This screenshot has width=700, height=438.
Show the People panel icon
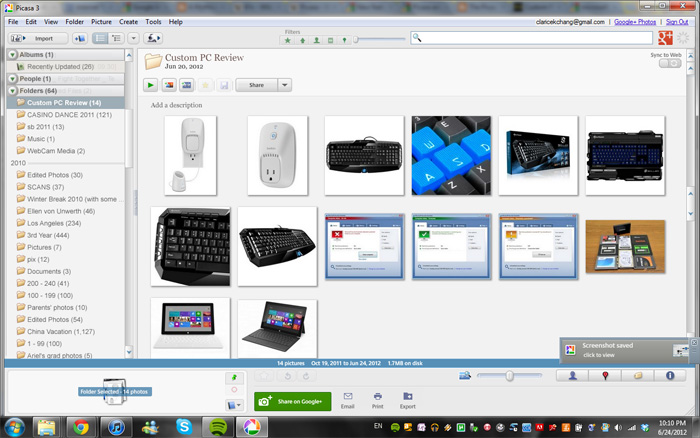[572, 376]
